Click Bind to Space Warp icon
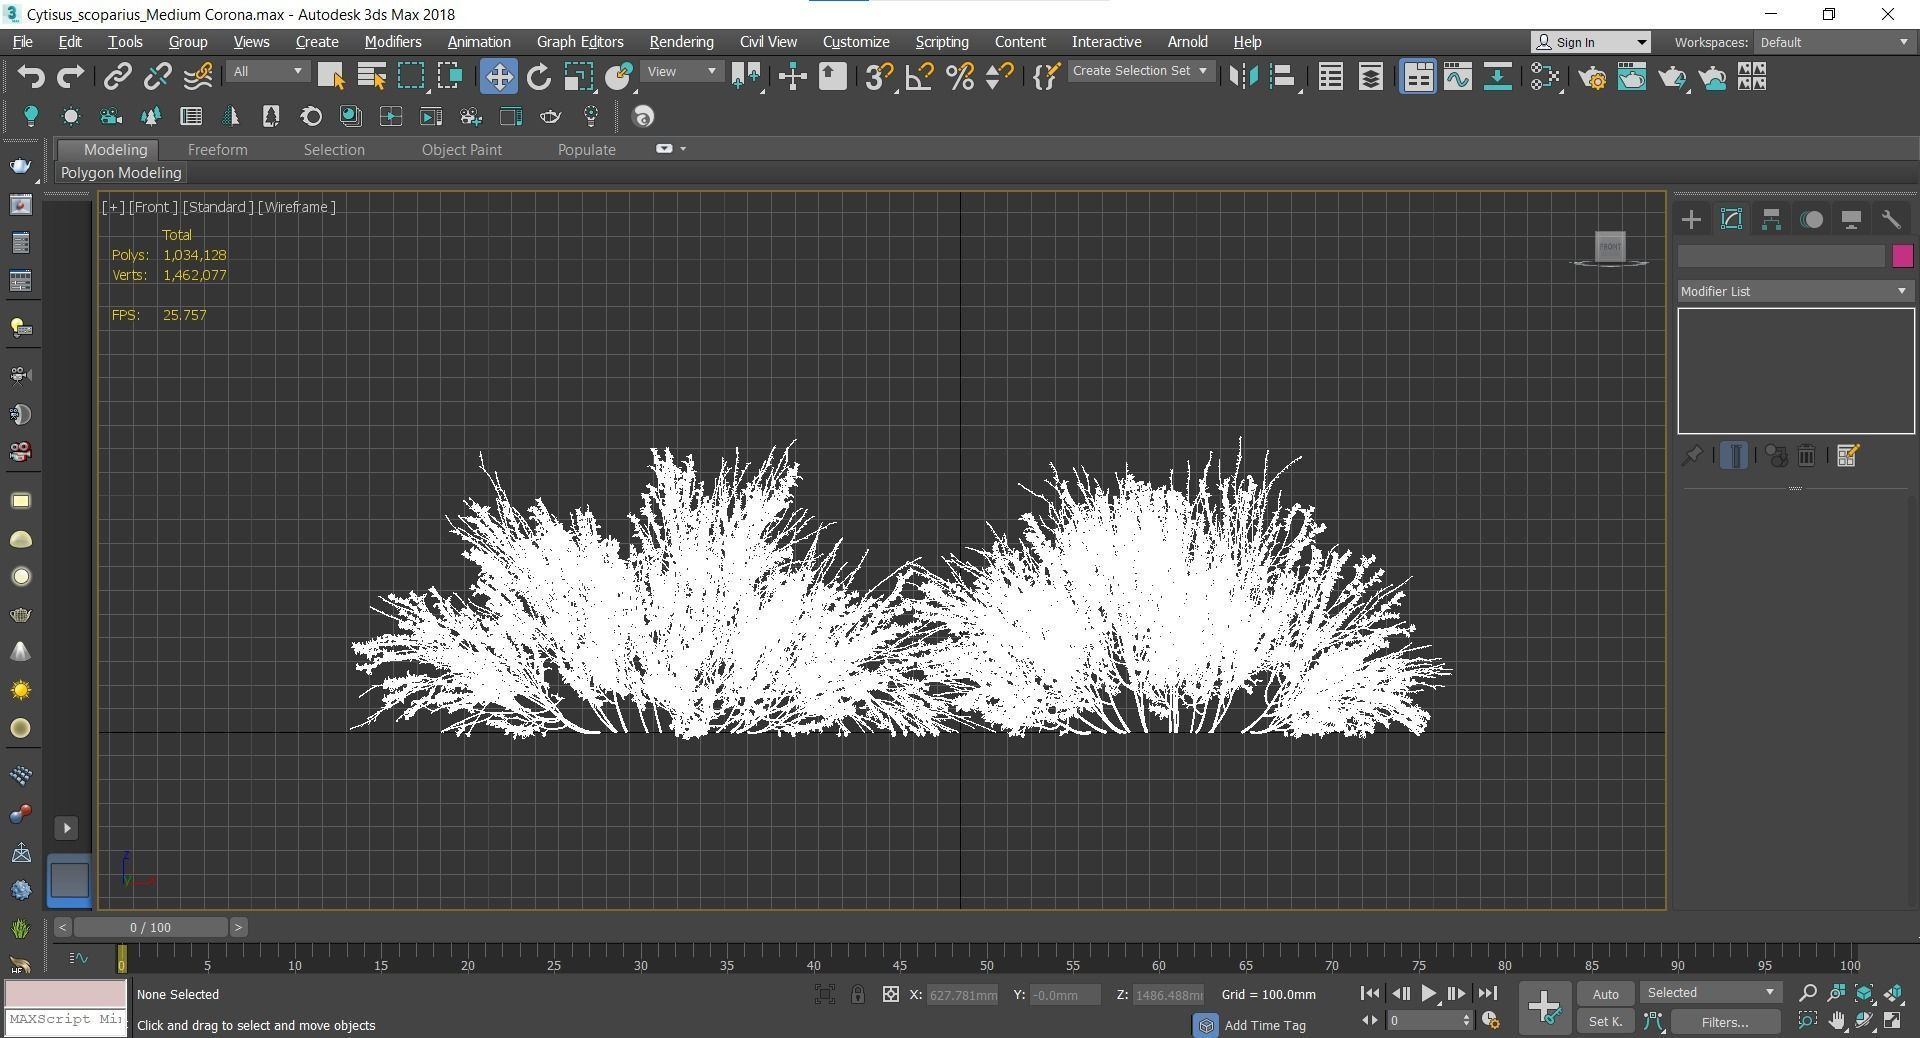This screenshot has height=1038, width=1920. pyautogui.click(x=197, y=77)
